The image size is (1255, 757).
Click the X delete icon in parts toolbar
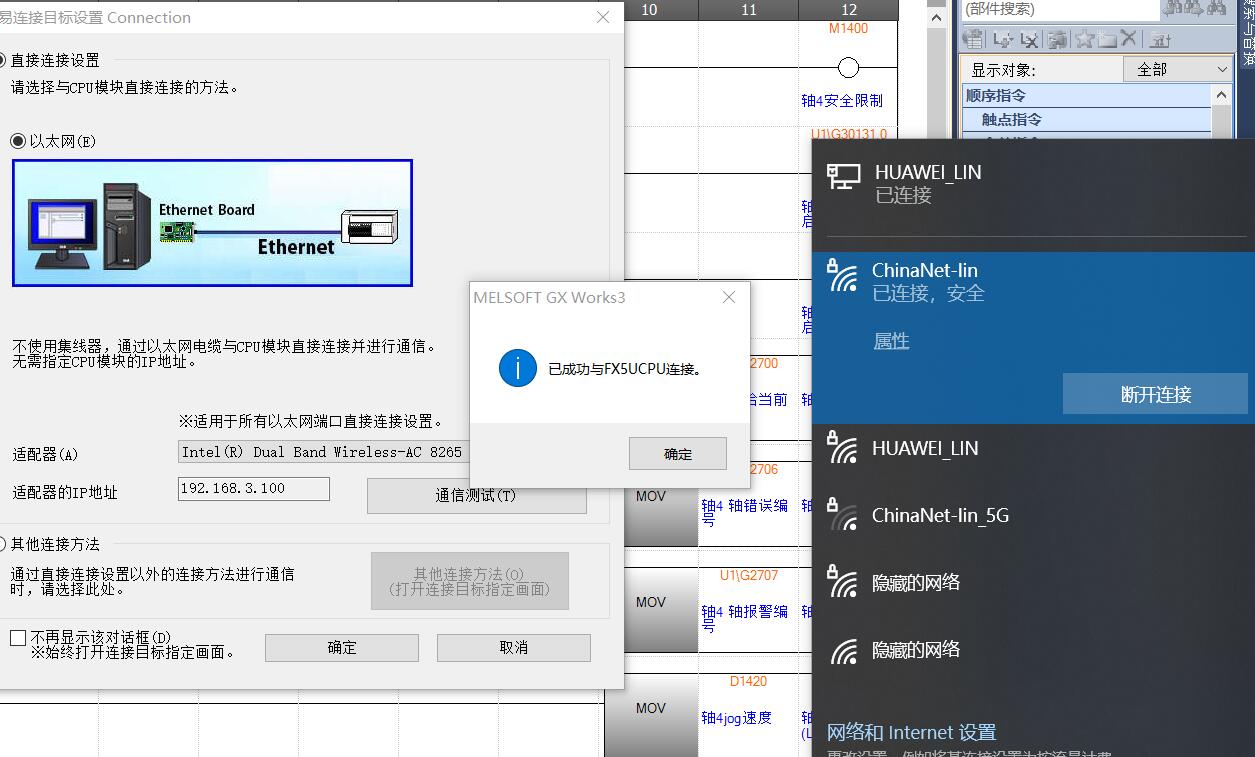point(1129,39)
